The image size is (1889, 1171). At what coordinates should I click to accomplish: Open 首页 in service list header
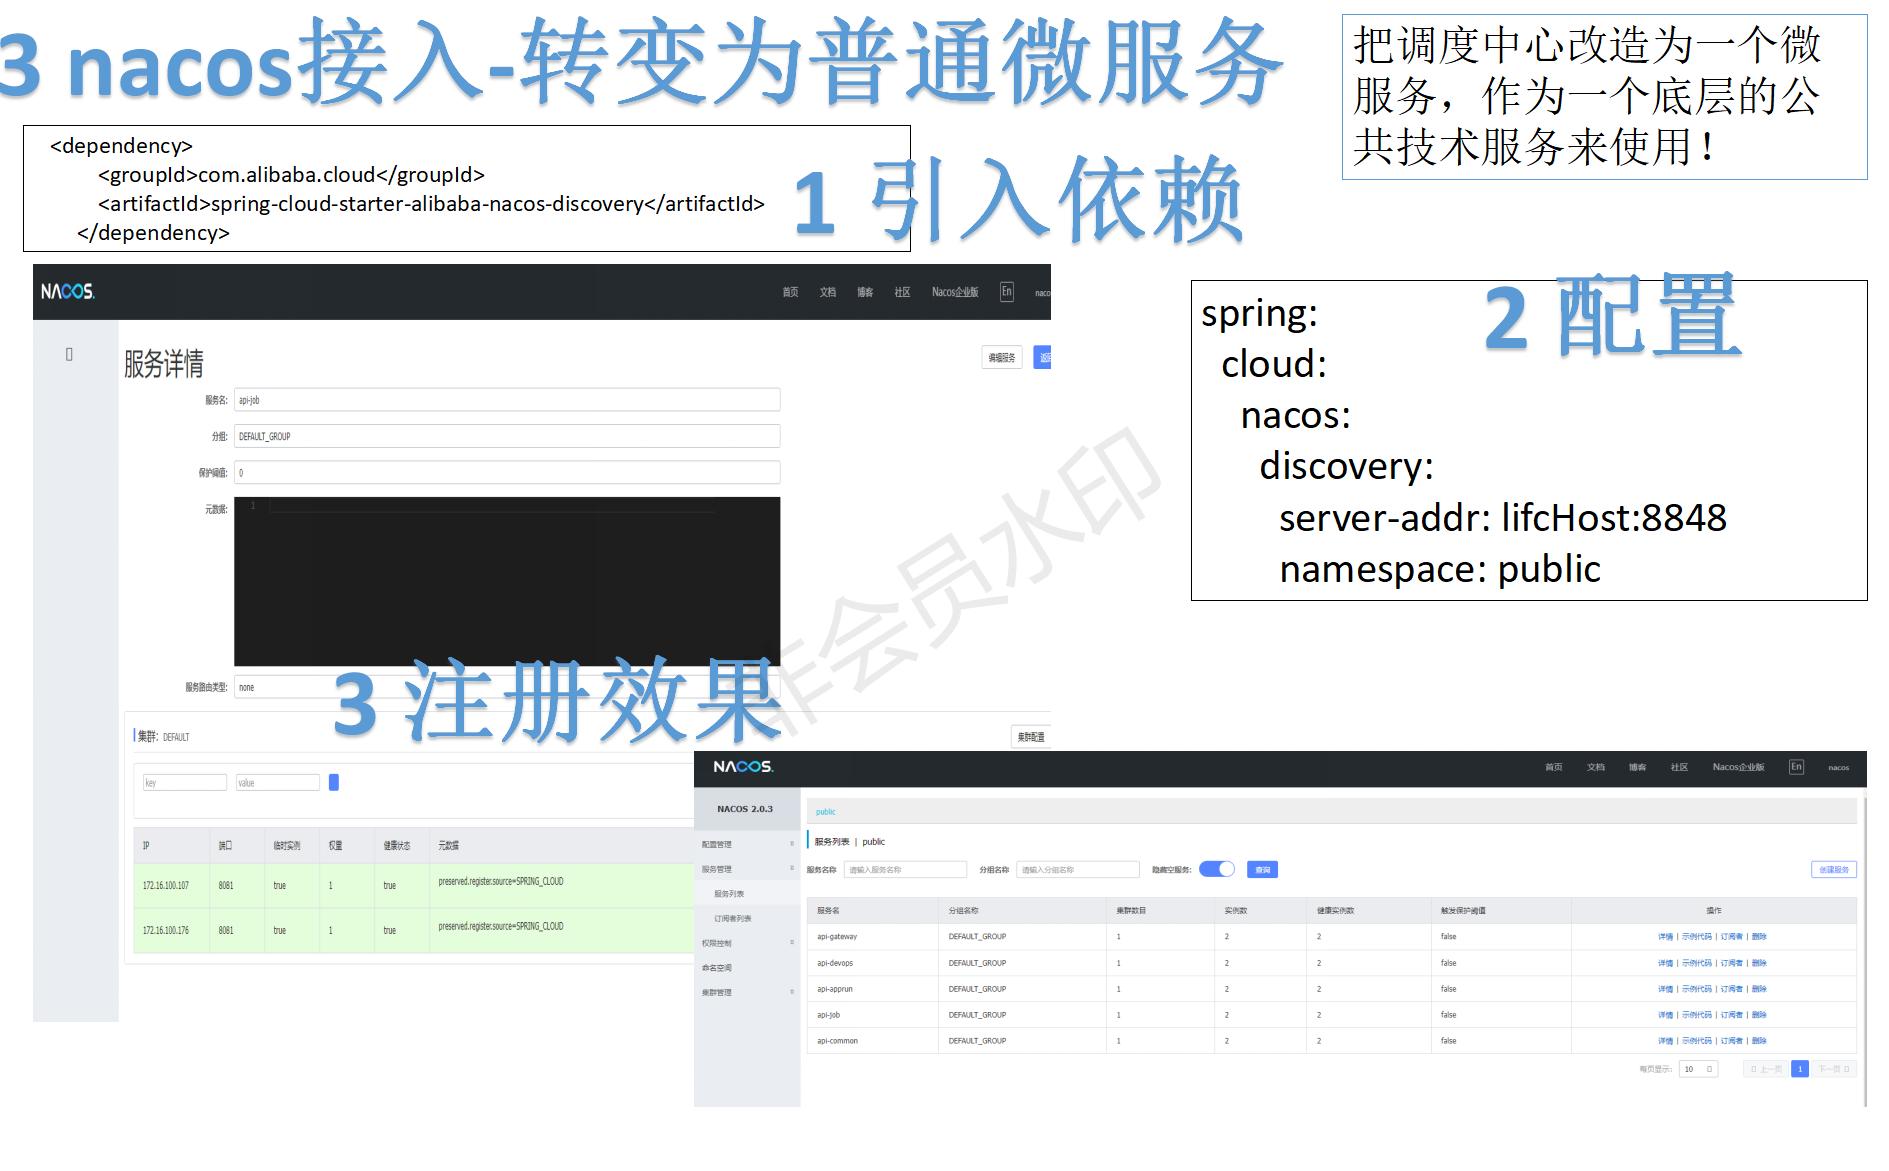tap(1553, 767)
